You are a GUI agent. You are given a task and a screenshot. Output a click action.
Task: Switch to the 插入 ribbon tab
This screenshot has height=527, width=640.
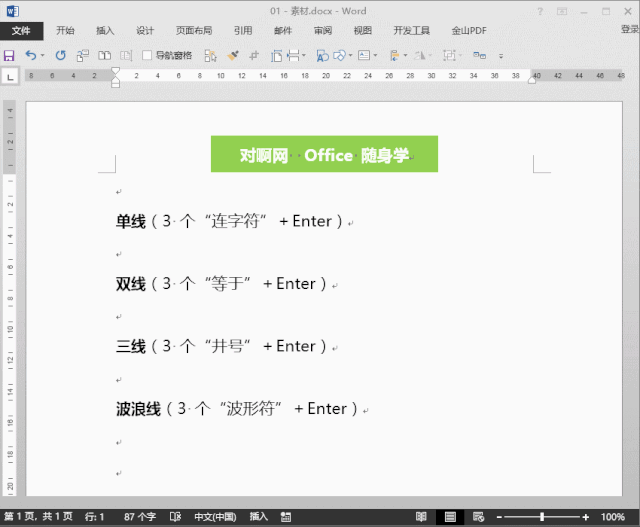click(105, 31)
